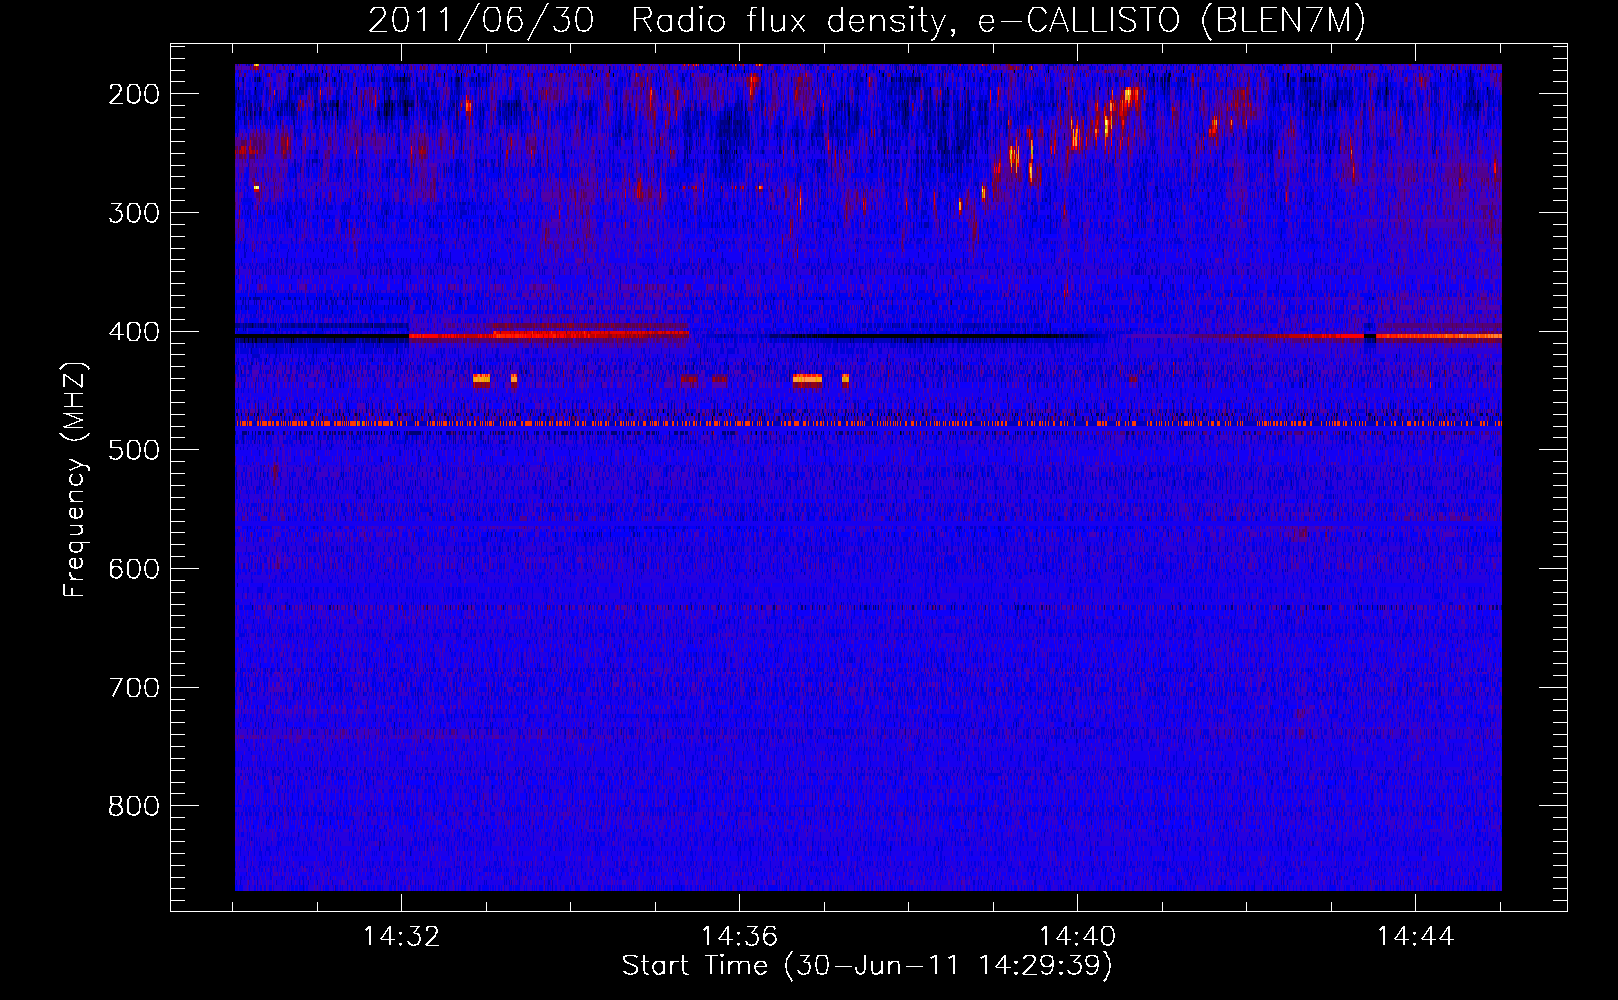Click the 14:40 time tick label
This screenshot has height=1000, width=1618.
coord(1078,937)
